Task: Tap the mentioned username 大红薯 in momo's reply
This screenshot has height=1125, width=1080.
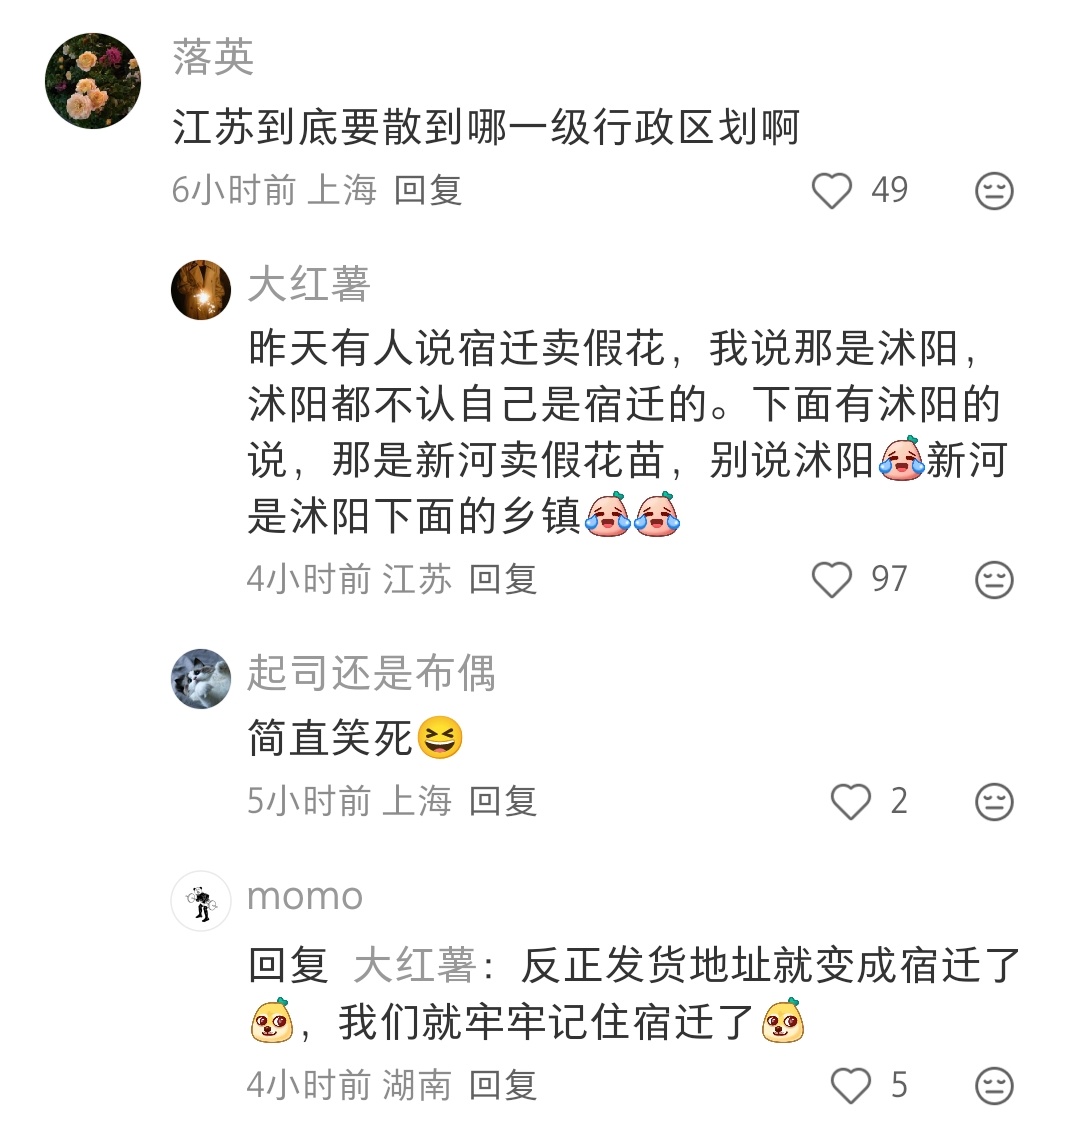Action: [x=417, y=967]
